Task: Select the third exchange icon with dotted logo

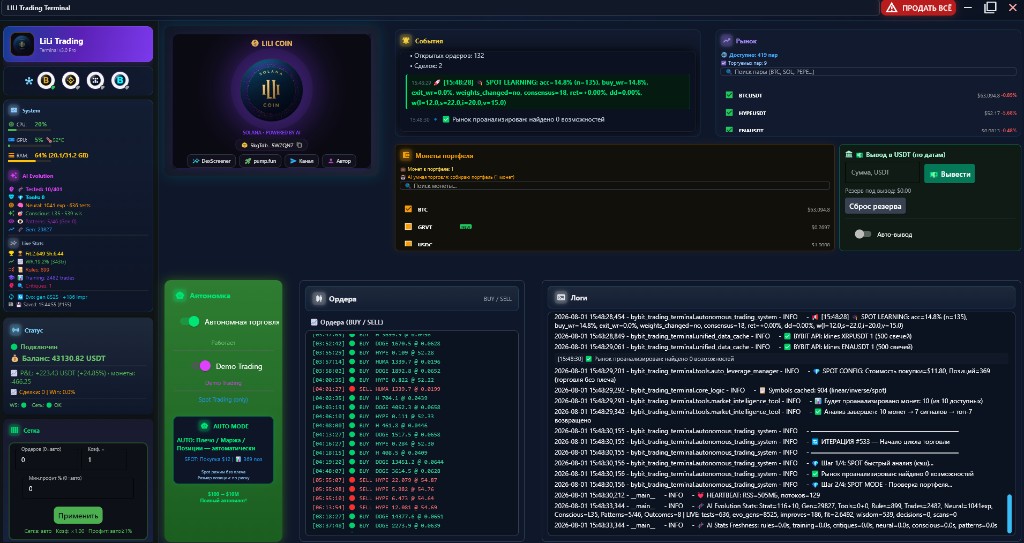Action: point(95,81)
